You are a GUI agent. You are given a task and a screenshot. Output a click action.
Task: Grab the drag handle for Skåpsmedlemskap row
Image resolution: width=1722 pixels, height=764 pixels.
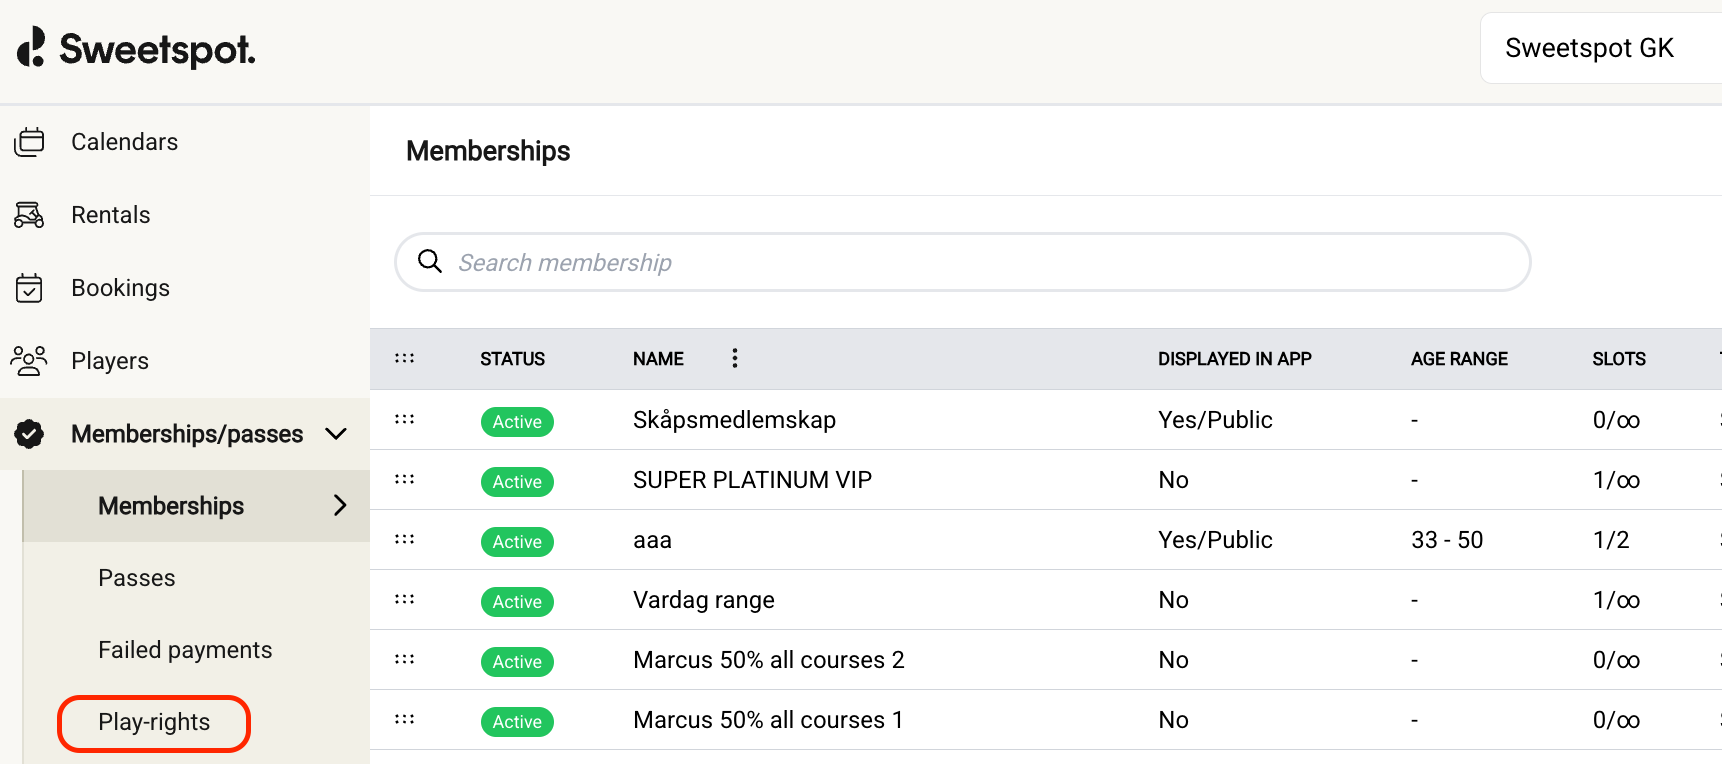coord(404,419)
